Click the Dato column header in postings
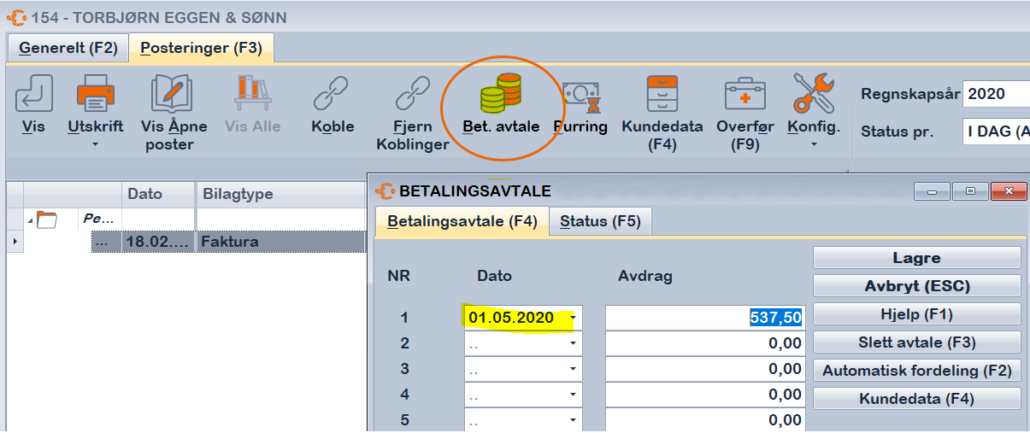Image resolution: width=1030 pixels, height=433 pixels. (158, 194)
